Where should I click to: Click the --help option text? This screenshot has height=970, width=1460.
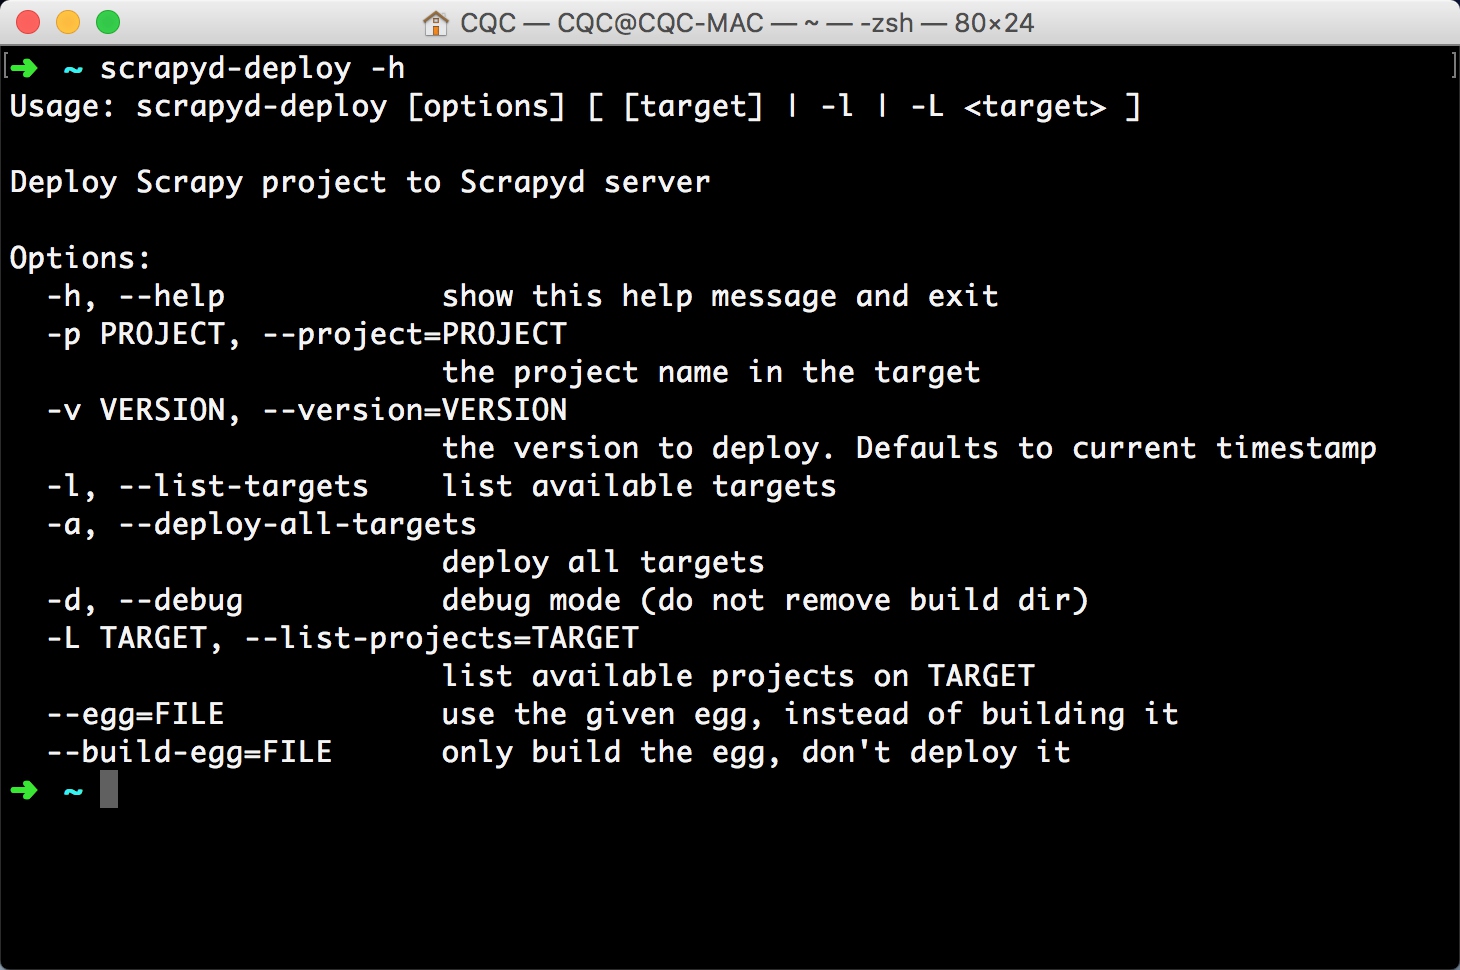coord(171,296)
